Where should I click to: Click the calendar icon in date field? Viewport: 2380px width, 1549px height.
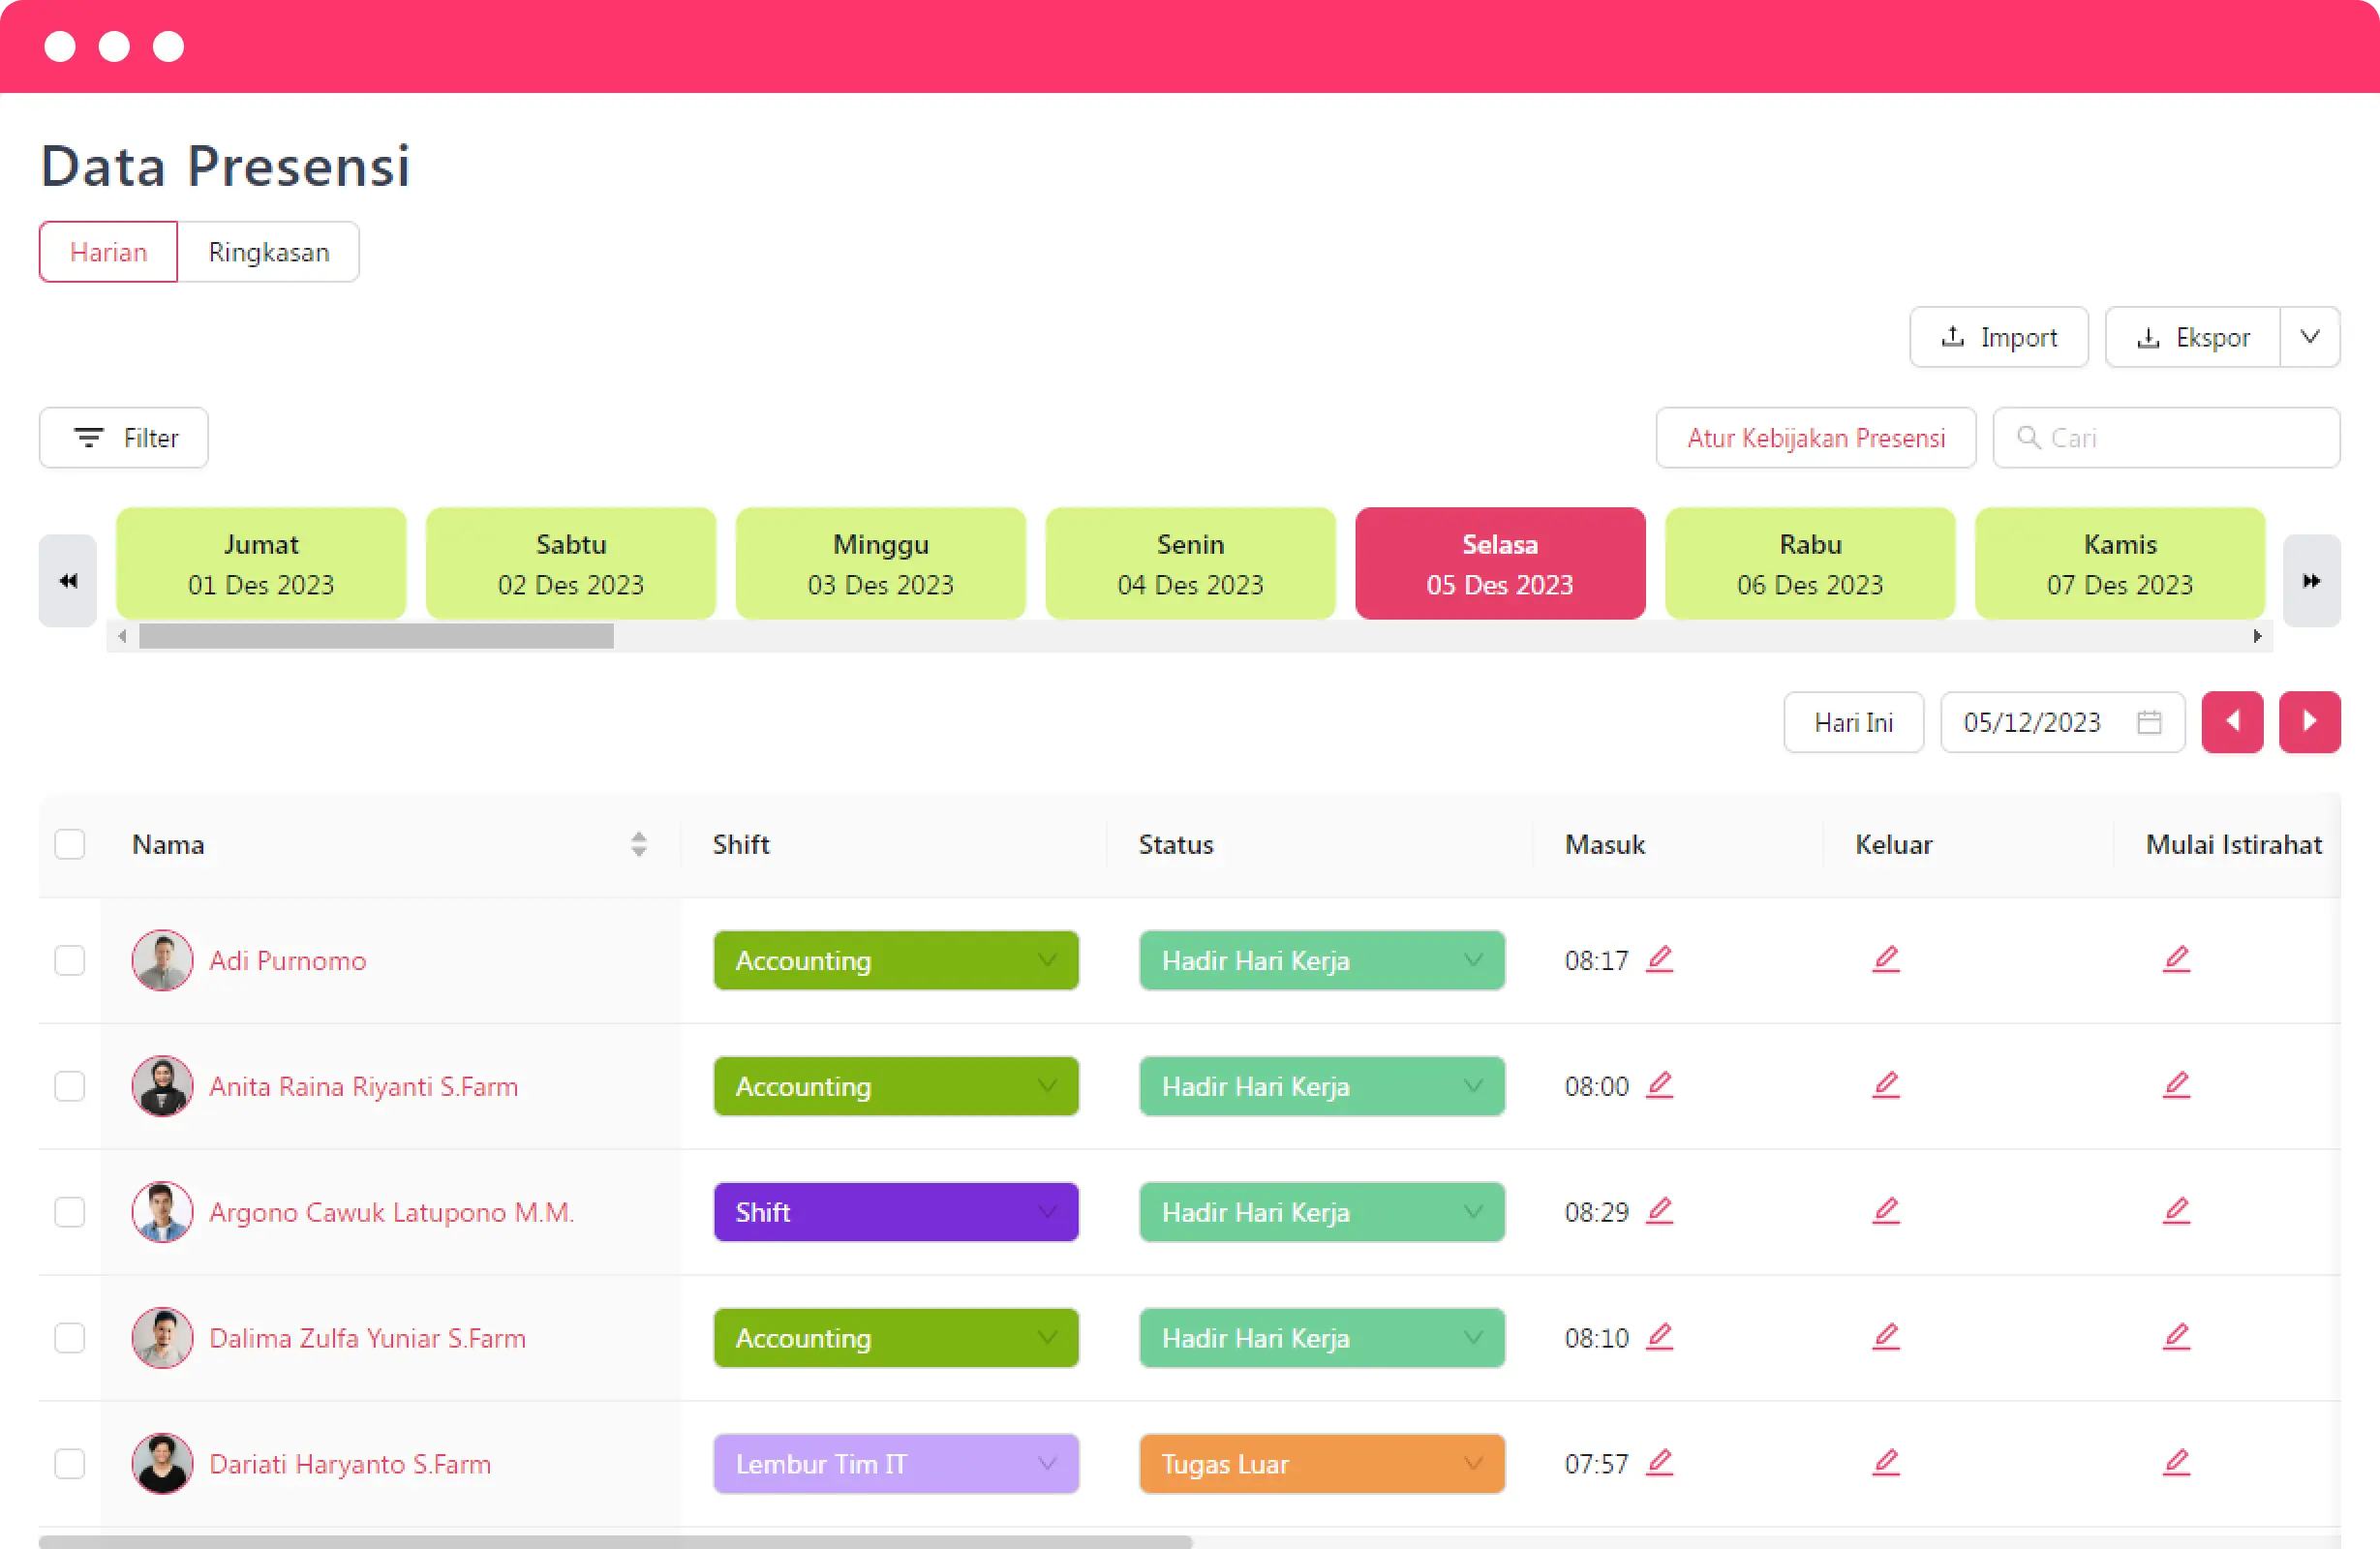tap(2149, 722)
